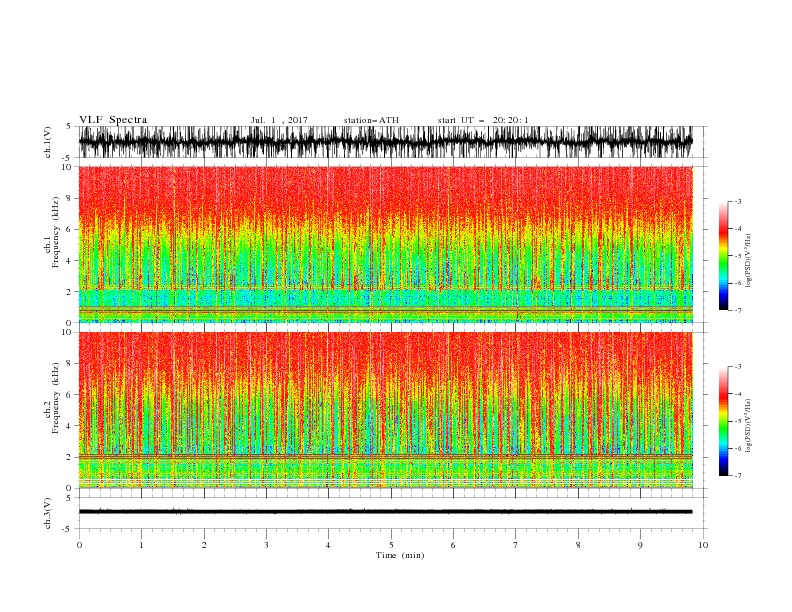The image size is (792, 612).
Task: Click the ch.1 voltage waveform trace
Action: [385, 142]
